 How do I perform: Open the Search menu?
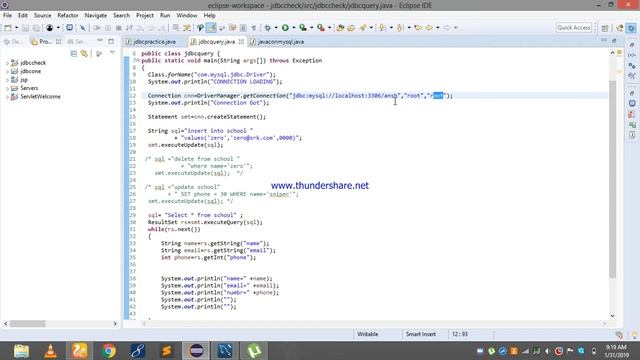[x=121, y=16]
